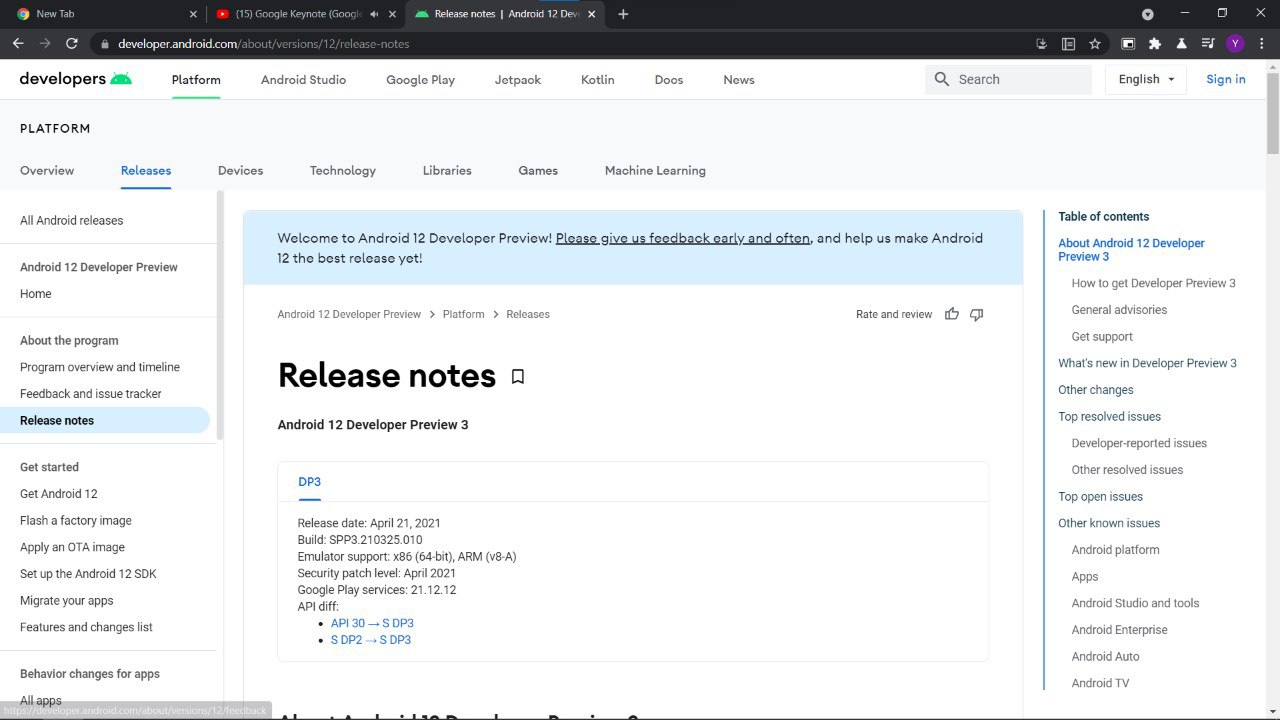
Task: Click the thumbs up rating icon
Action: pos(952,314)
